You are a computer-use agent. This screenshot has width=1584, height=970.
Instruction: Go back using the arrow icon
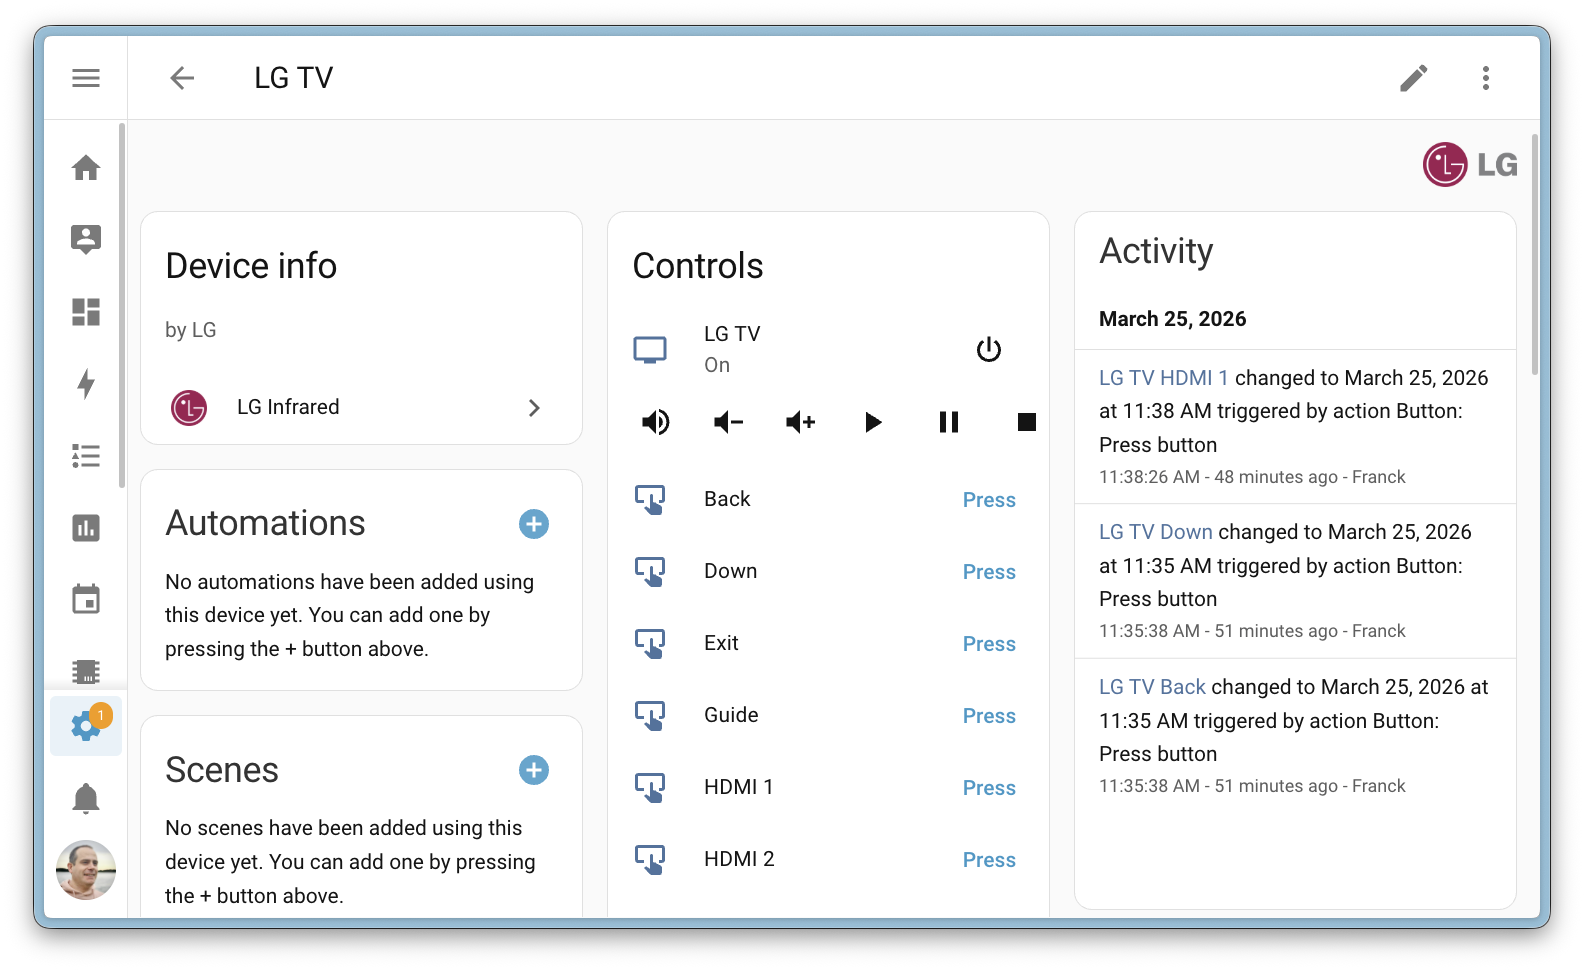click(x=182, y=78)
